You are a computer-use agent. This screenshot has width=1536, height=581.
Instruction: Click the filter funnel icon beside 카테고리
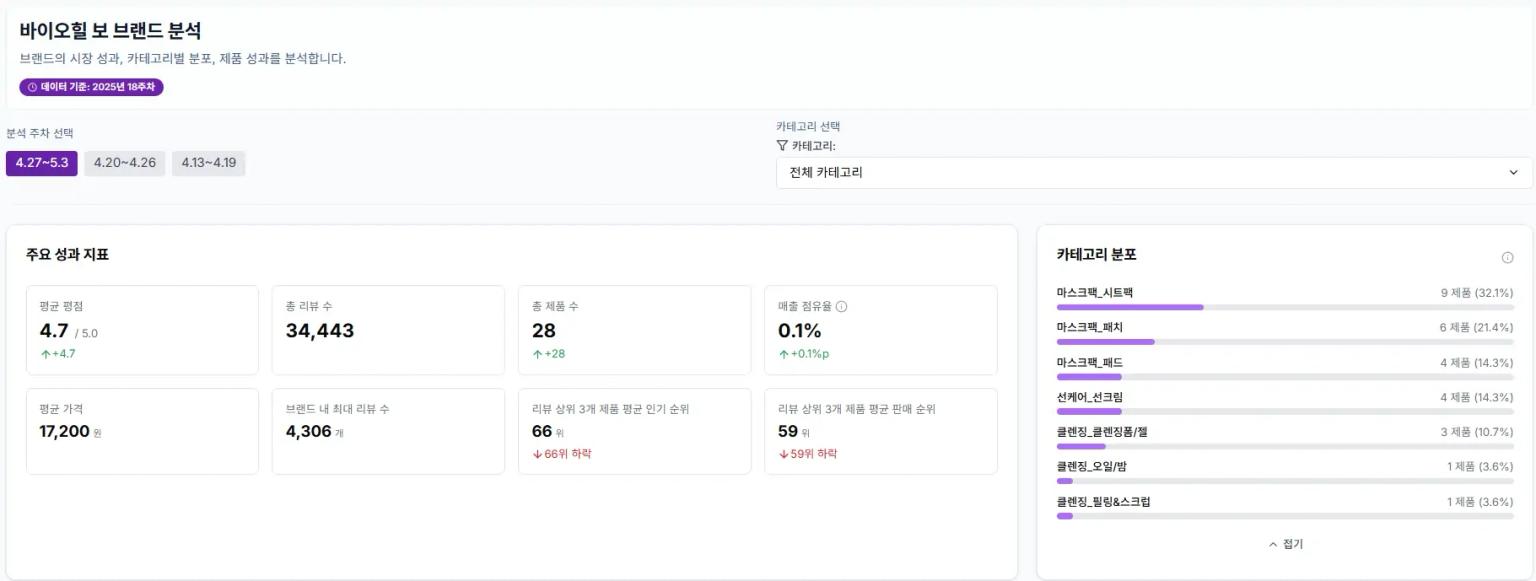point(782,145)
